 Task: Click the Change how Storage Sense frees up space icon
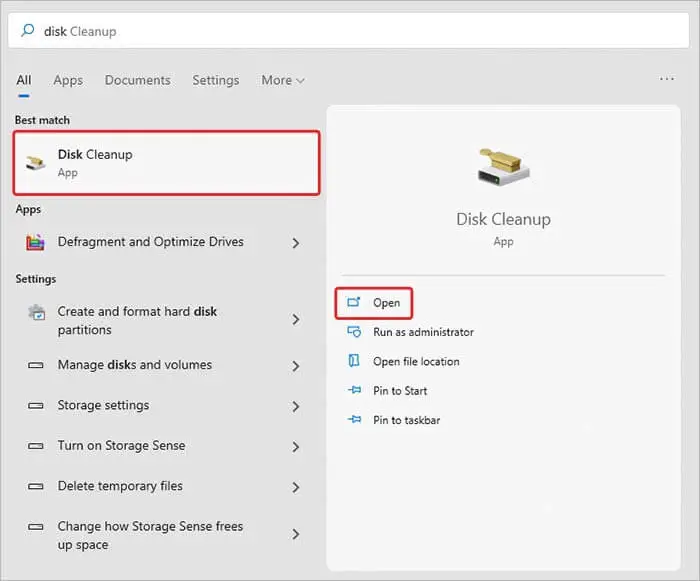(x=36, y=527)
